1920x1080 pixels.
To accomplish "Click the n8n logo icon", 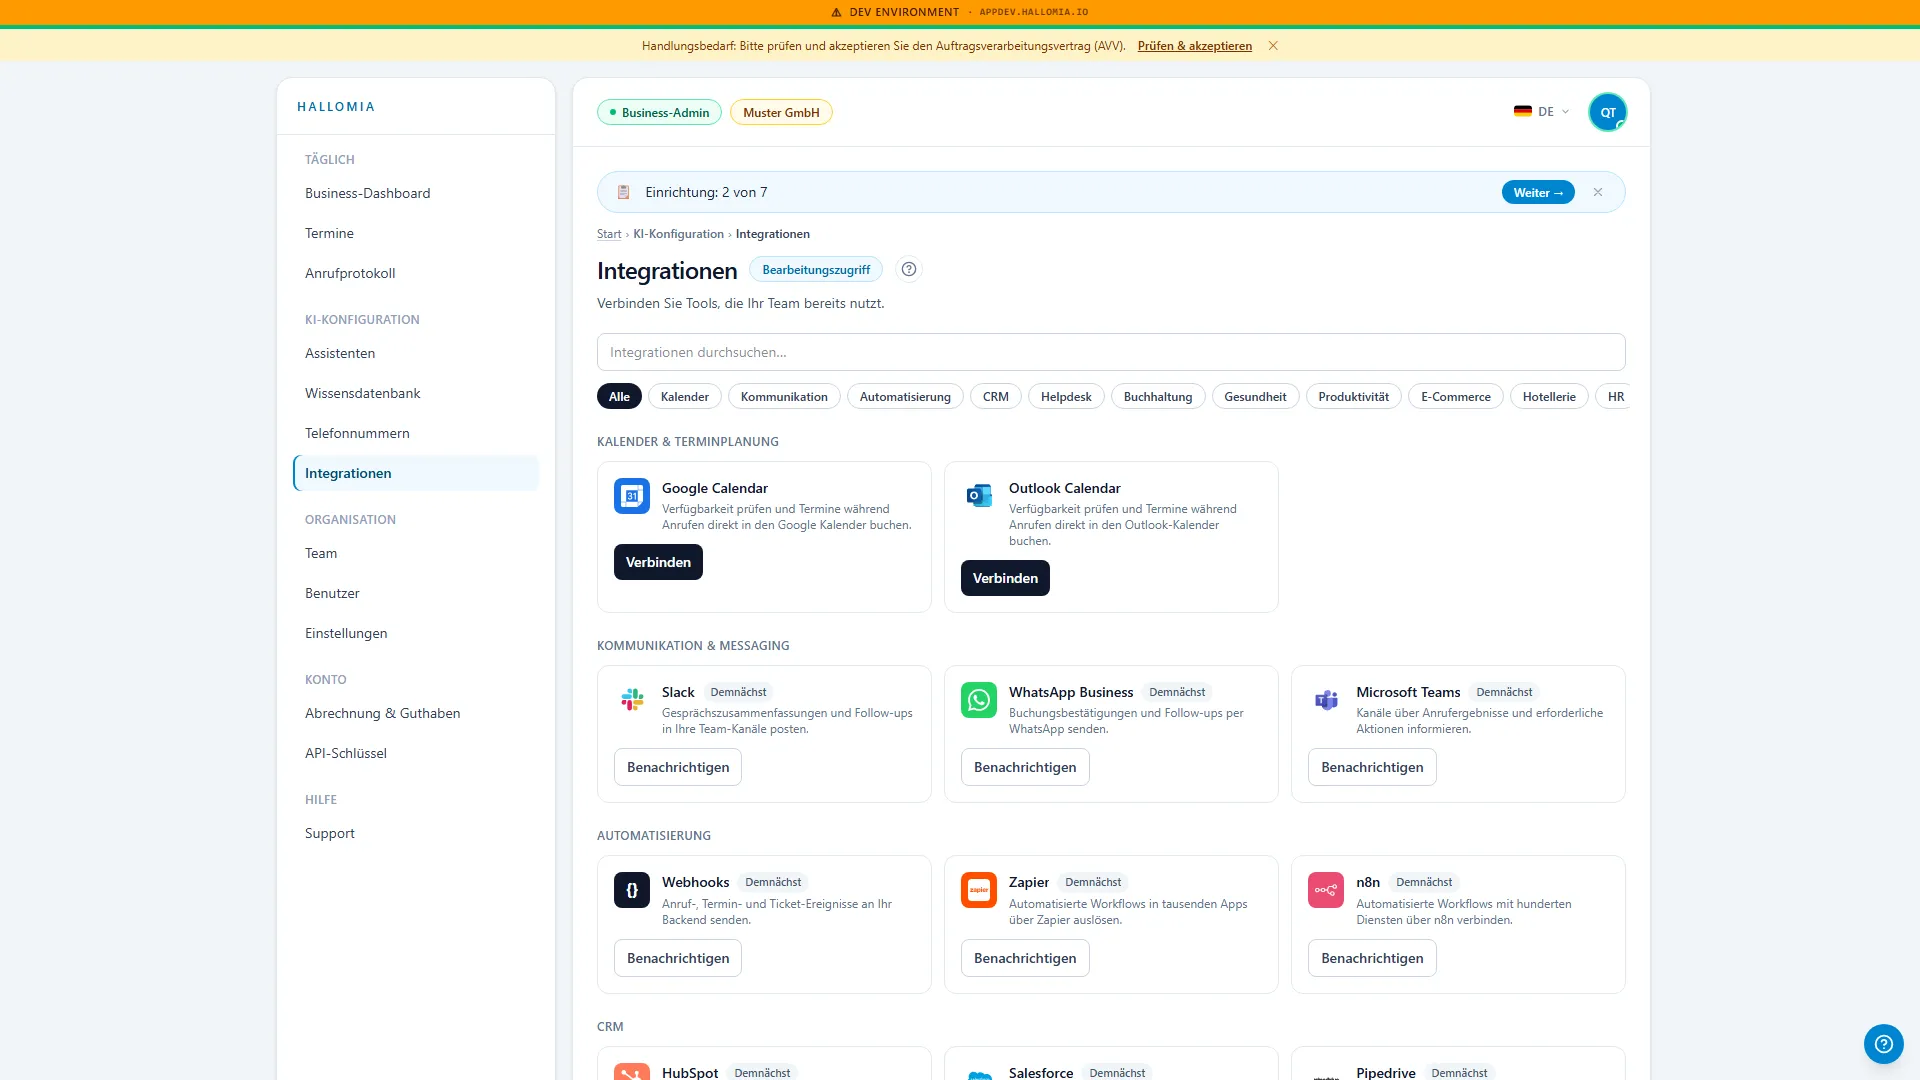I will click(1326, 890).
